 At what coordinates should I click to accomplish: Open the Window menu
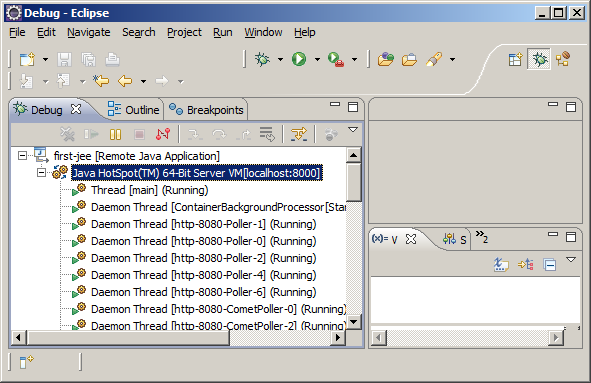[x=263, y=32]
